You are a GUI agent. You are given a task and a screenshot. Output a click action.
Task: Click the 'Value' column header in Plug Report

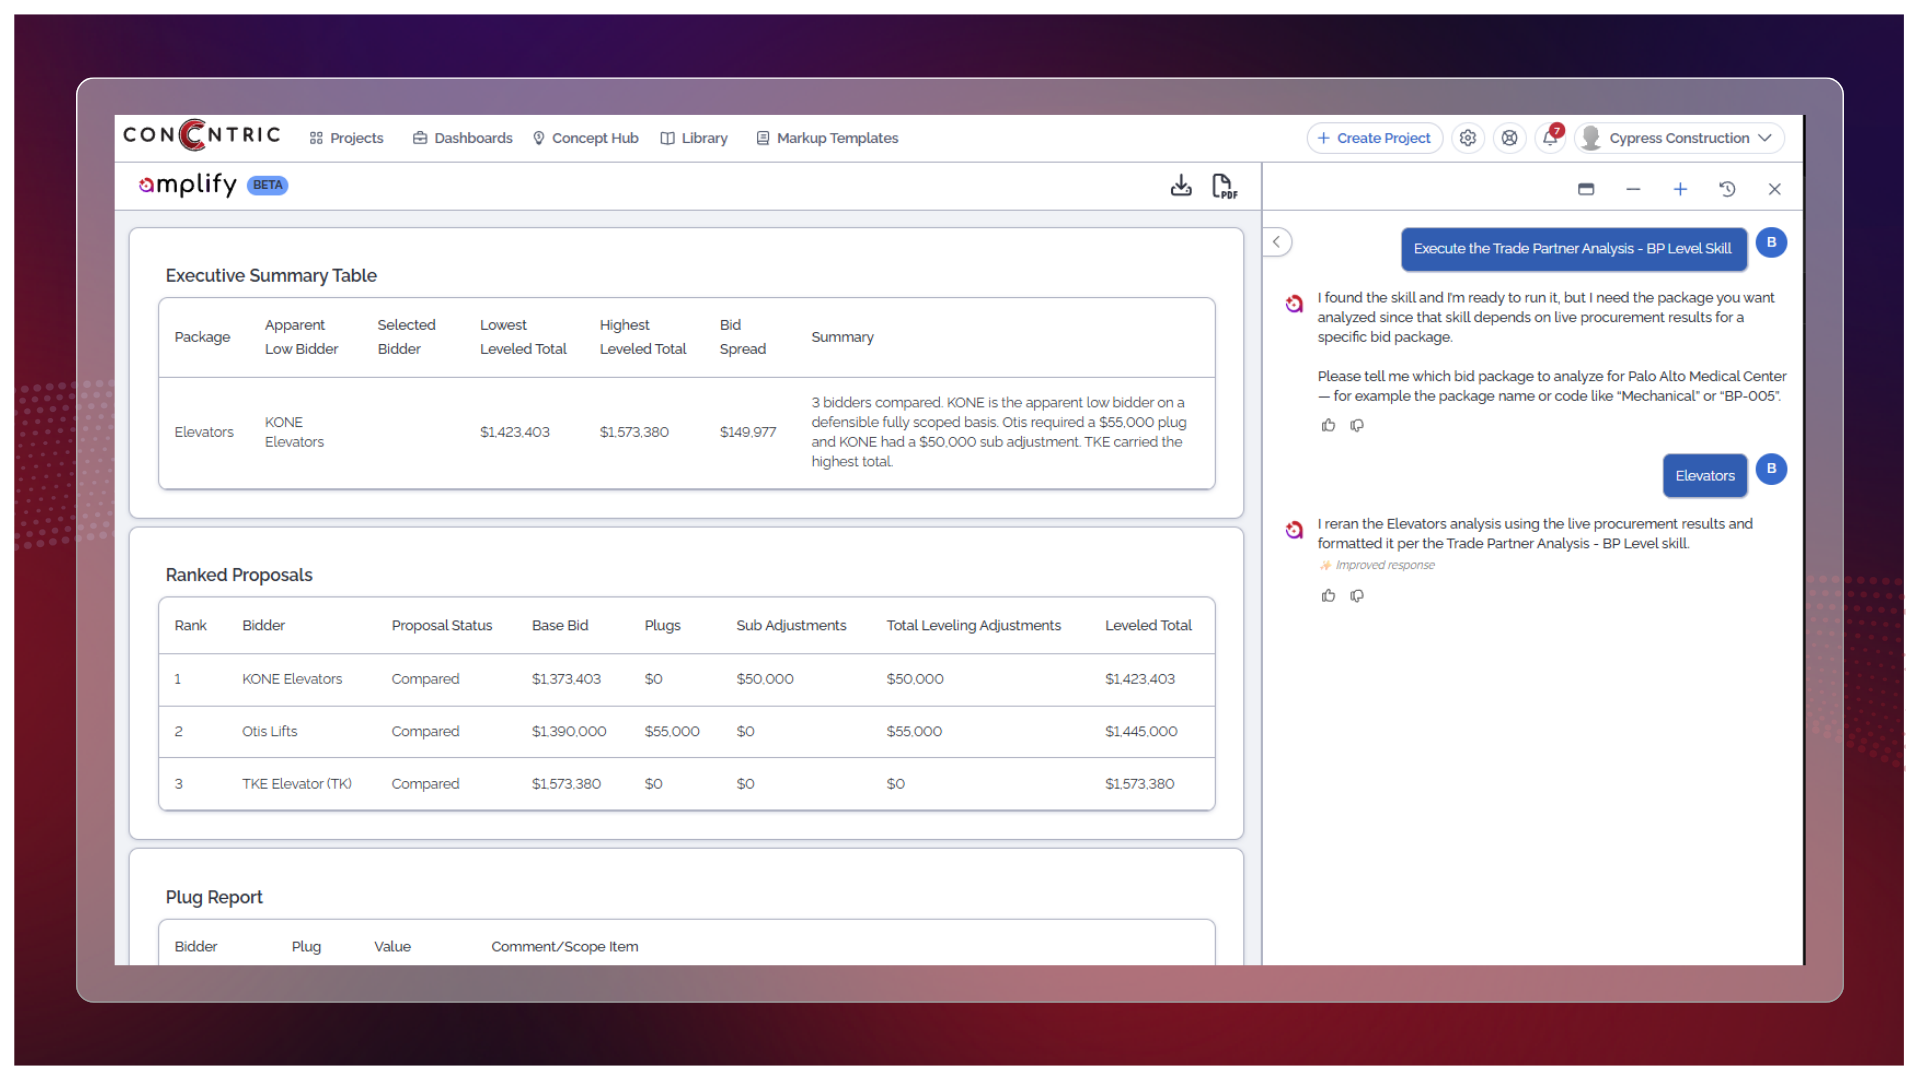coord(392,947)
